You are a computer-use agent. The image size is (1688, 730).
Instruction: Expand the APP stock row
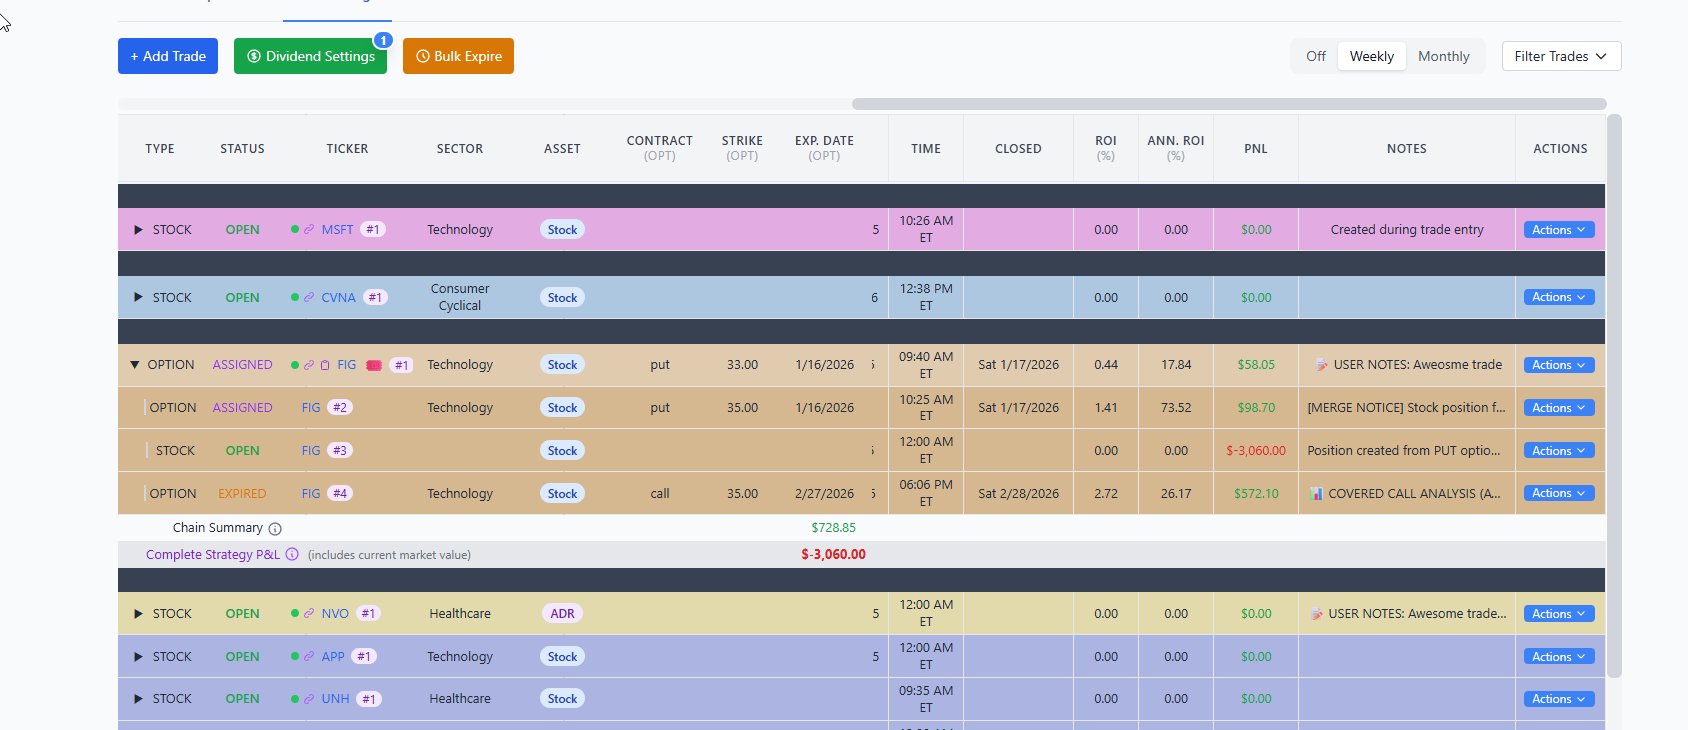pos(139,657)
